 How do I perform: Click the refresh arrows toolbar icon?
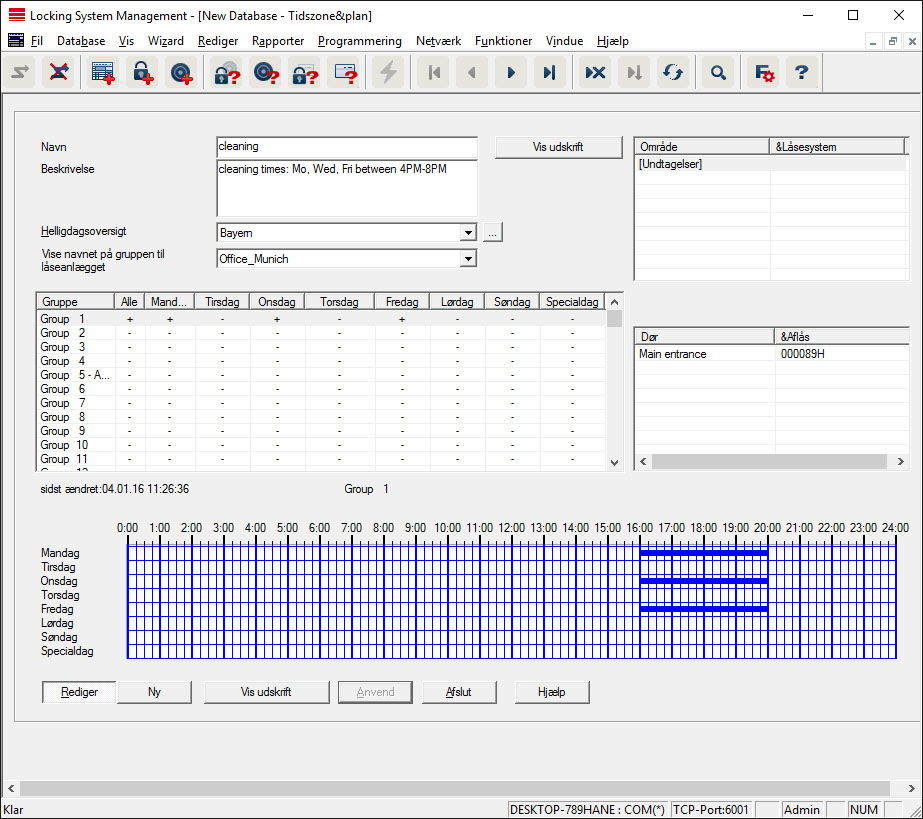pos(673,73)
